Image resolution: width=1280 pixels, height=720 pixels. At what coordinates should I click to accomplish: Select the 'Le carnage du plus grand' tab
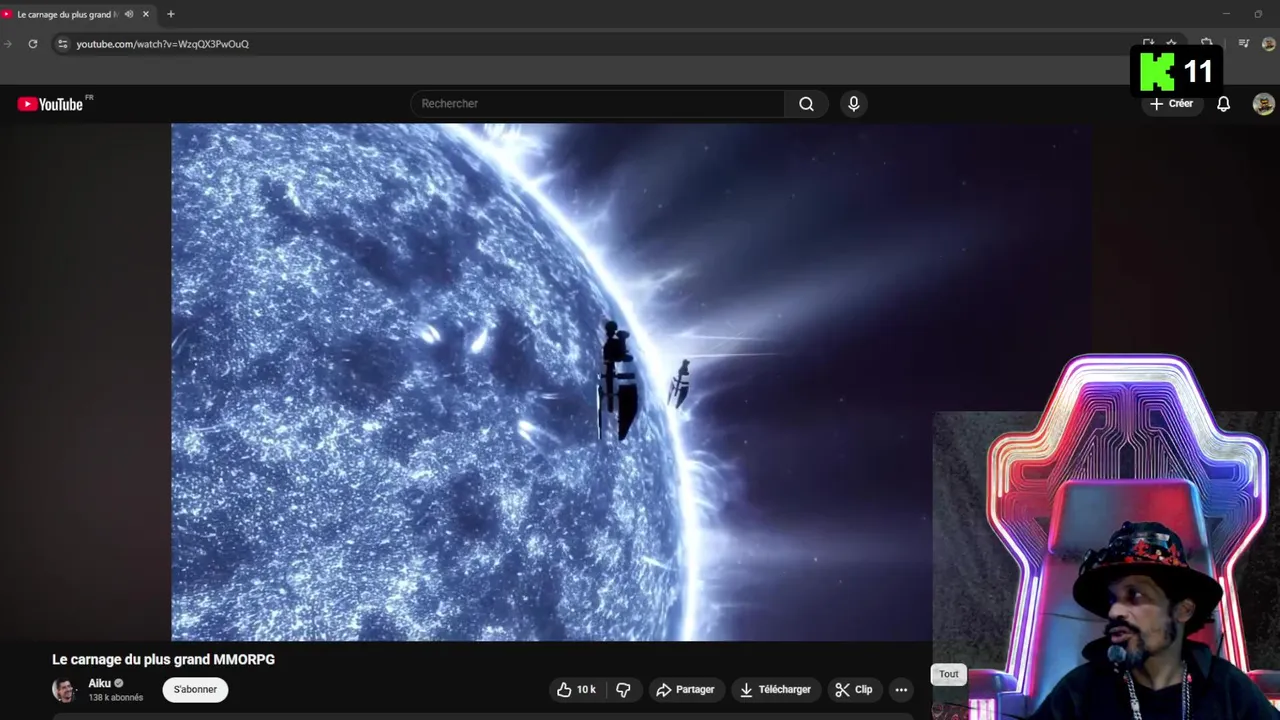(x=68, y=14)
